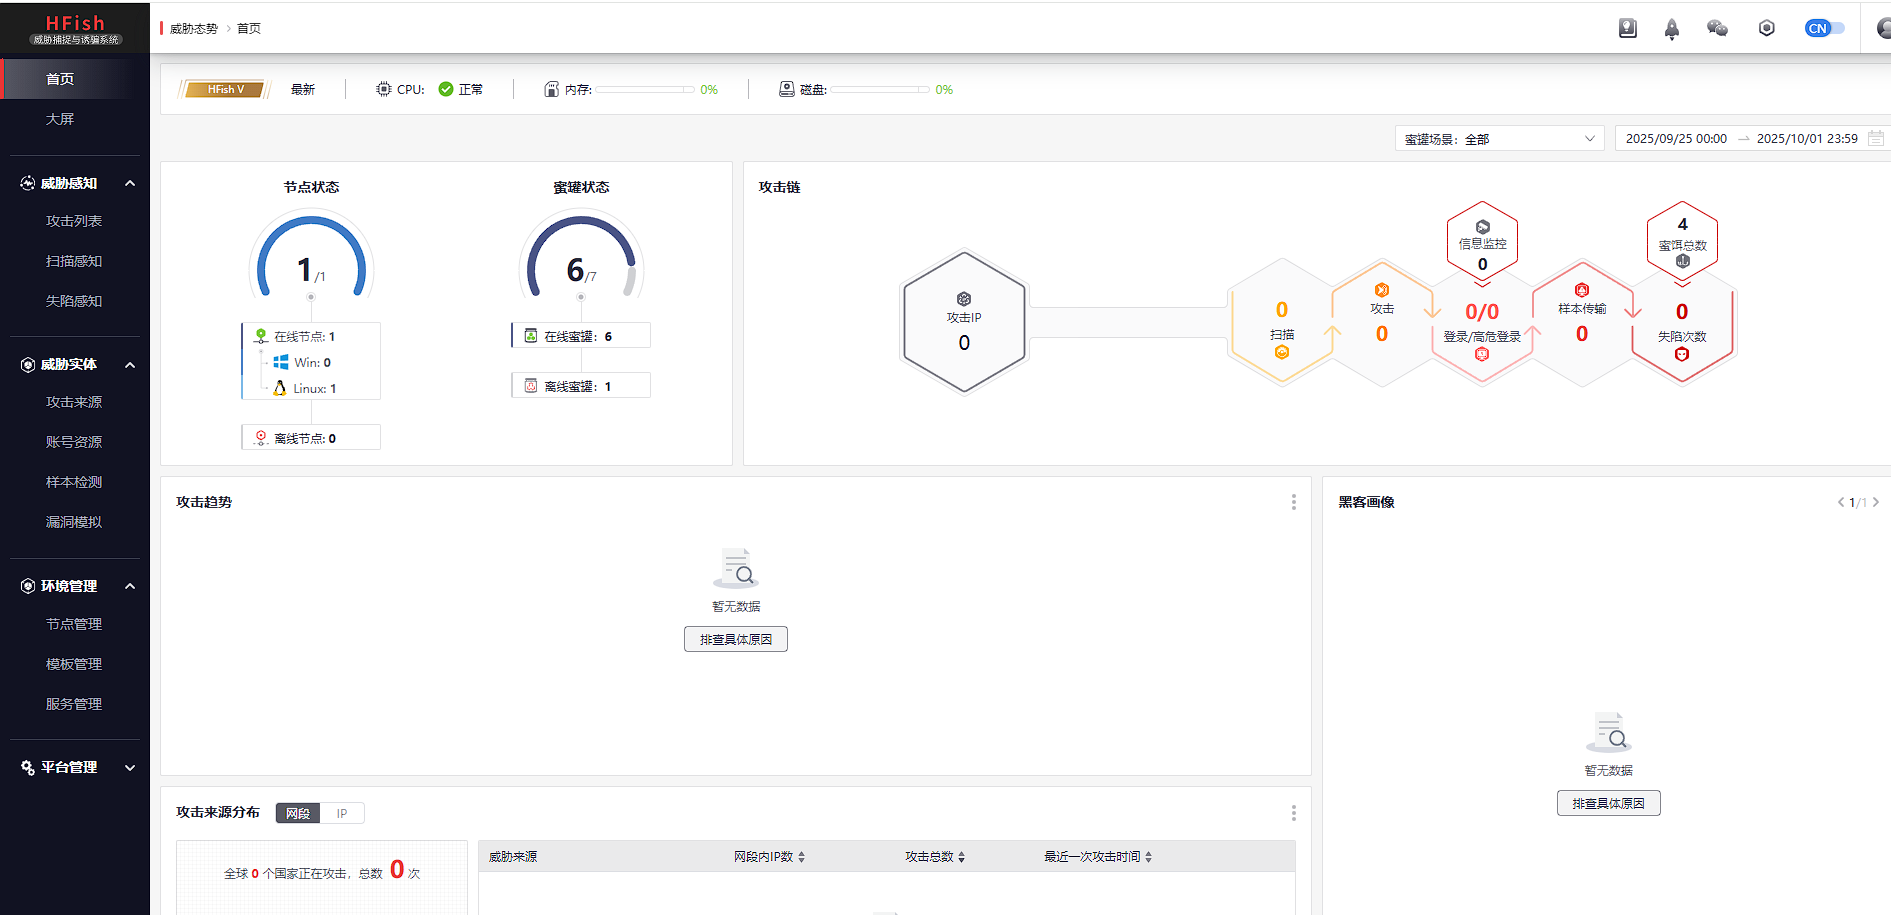Screen dimensions: 1891x915
Task: Click 排查具体原因 button under 攻击趋势
Action: pyautogui.click(x=735, y=639)
